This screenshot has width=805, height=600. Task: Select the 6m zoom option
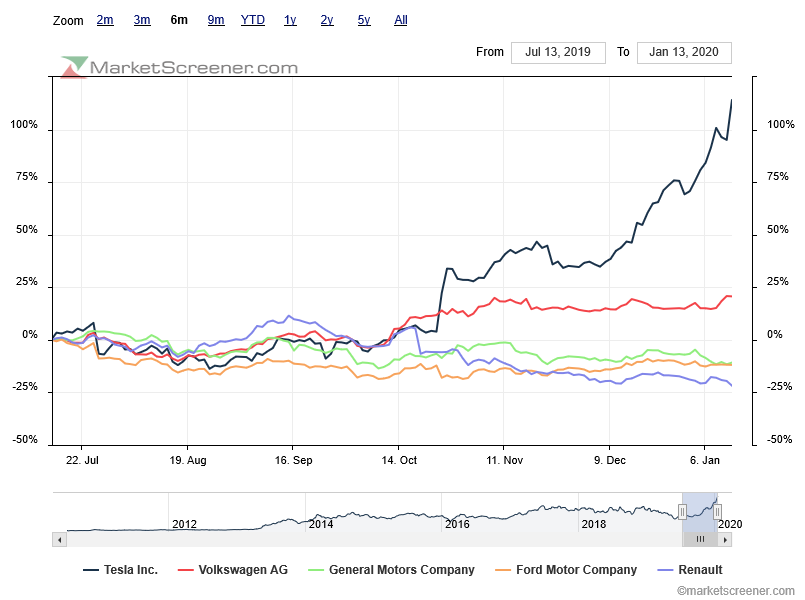pos(179,20)
